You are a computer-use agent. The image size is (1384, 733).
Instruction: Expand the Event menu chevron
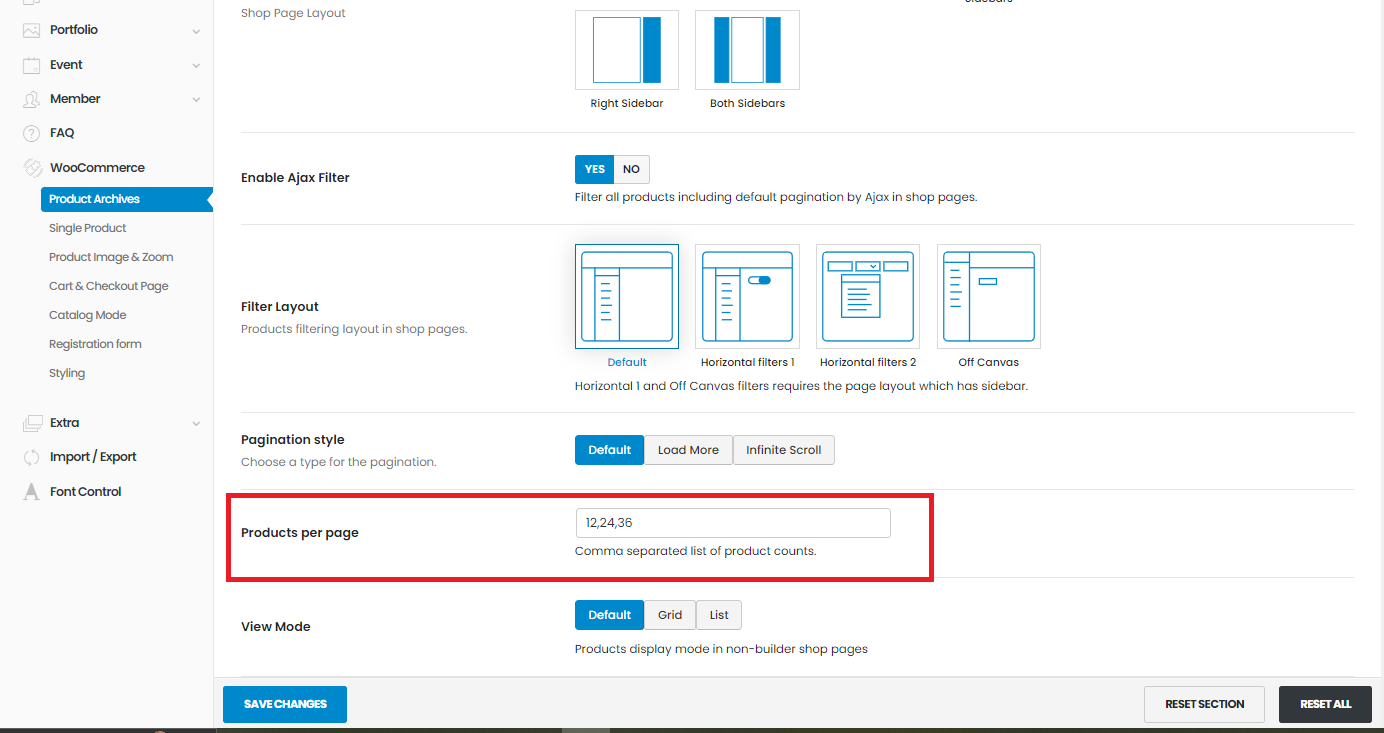[196, 66]
